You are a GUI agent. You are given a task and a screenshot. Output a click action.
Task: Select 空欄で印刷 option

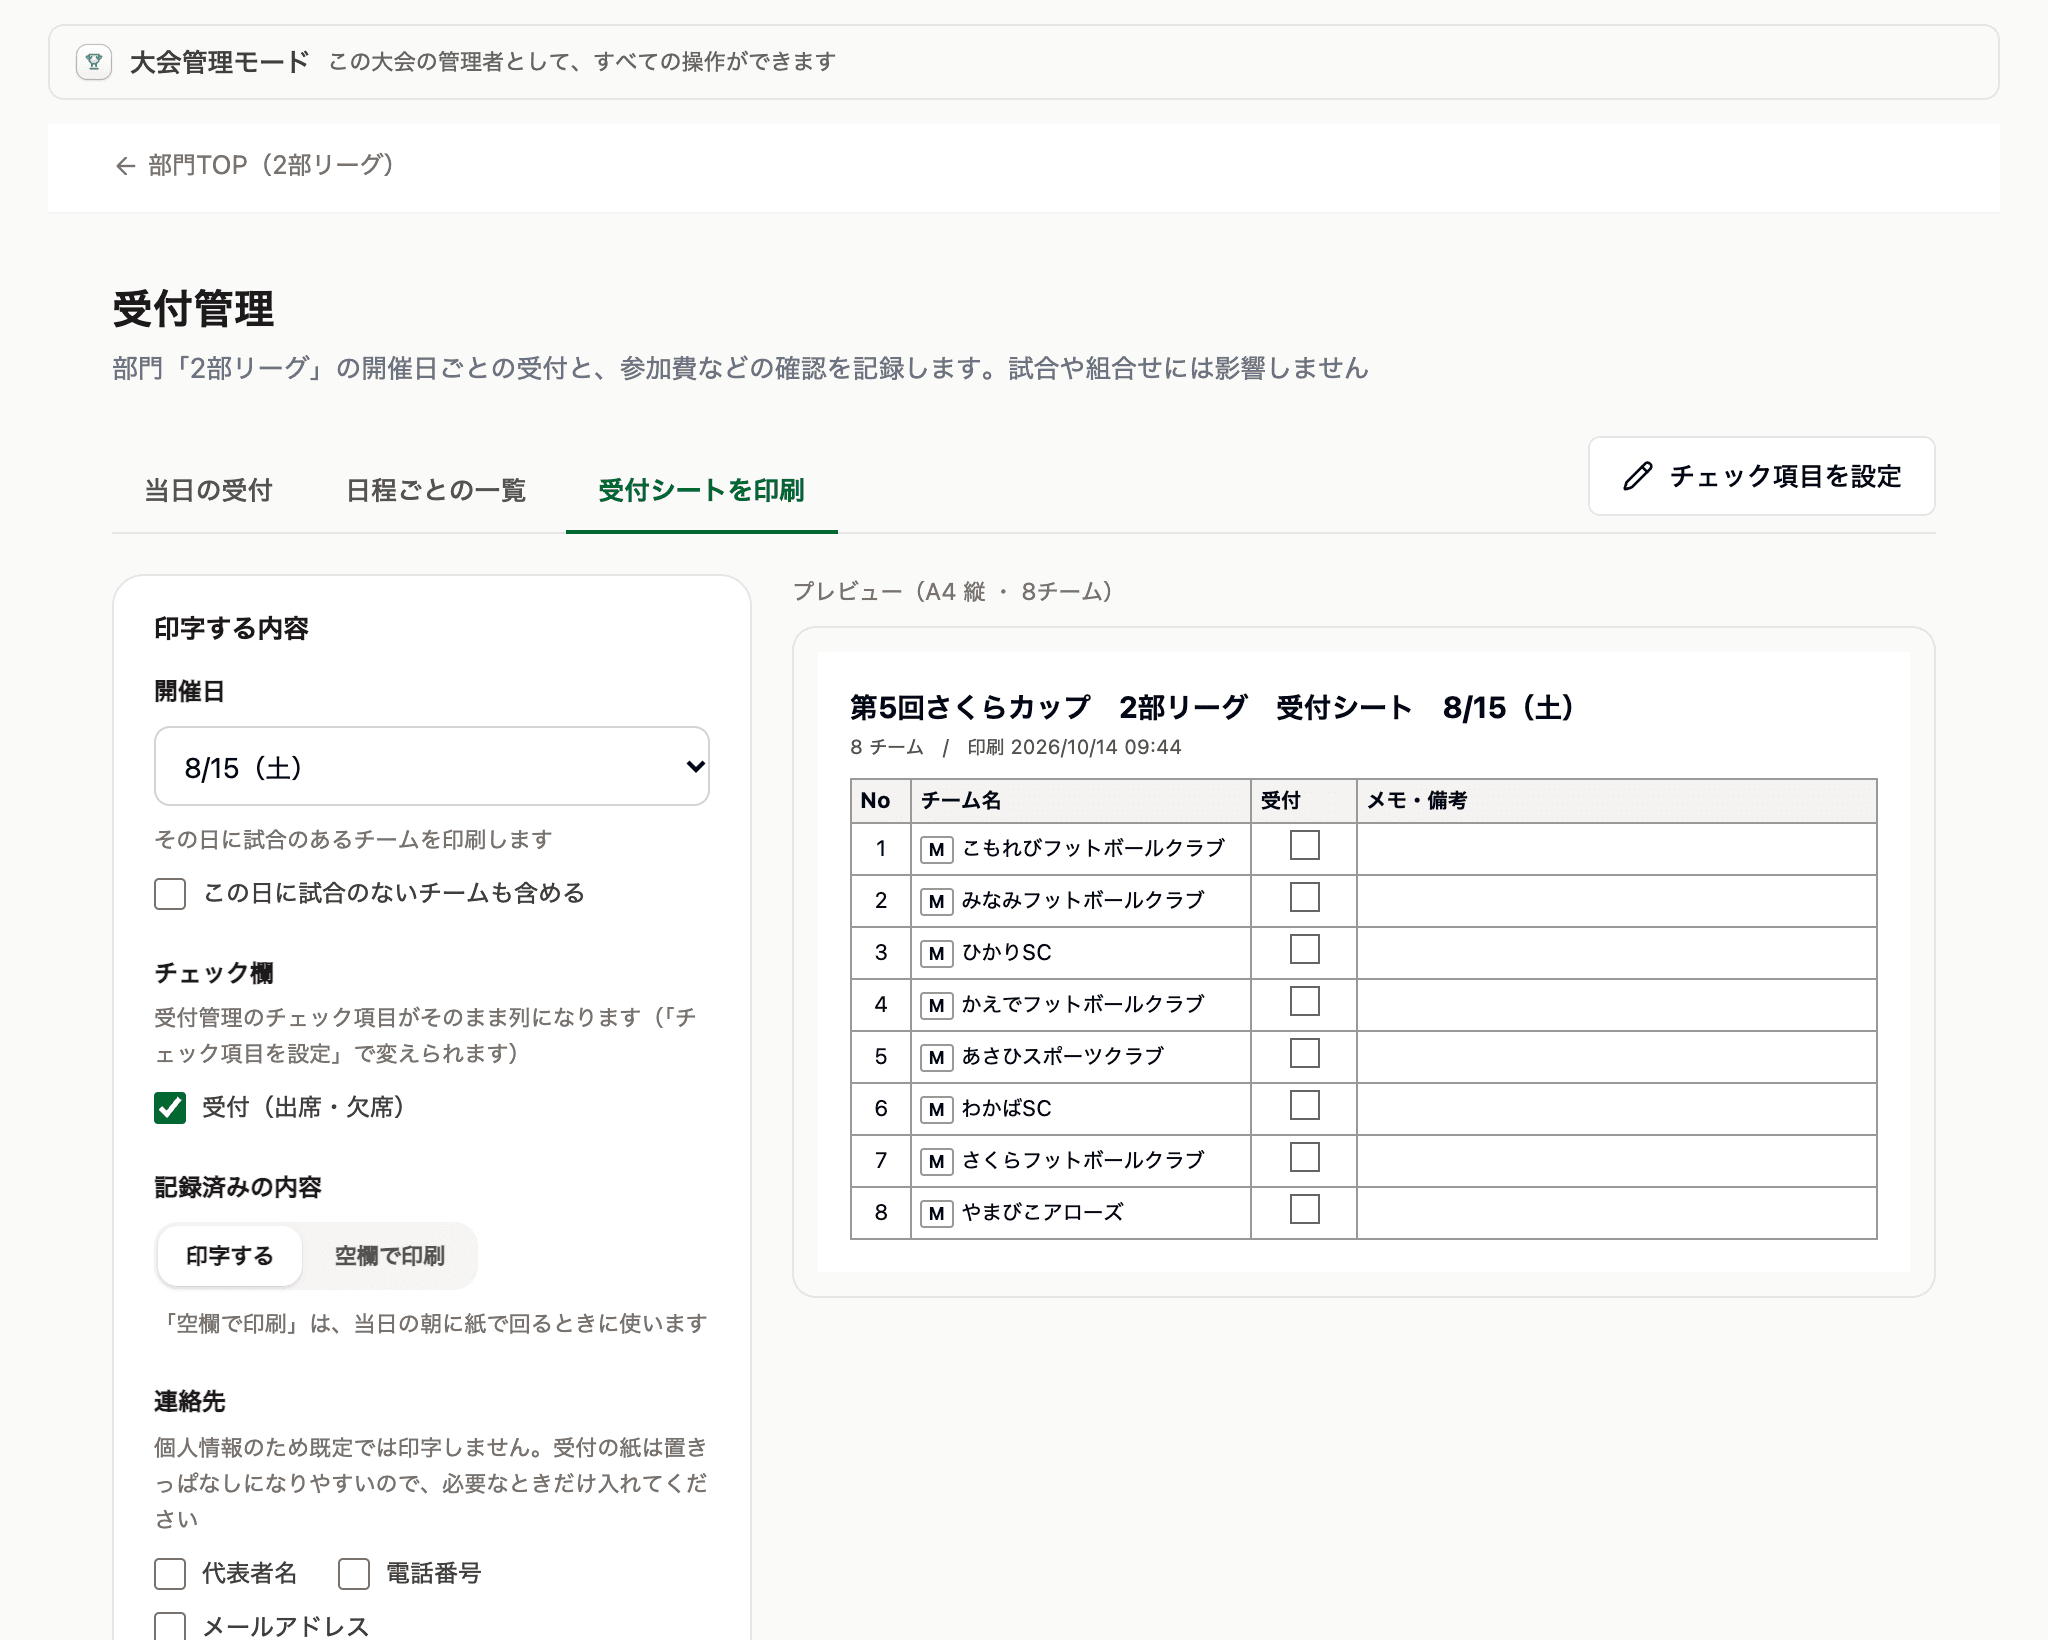point(389,1256)
